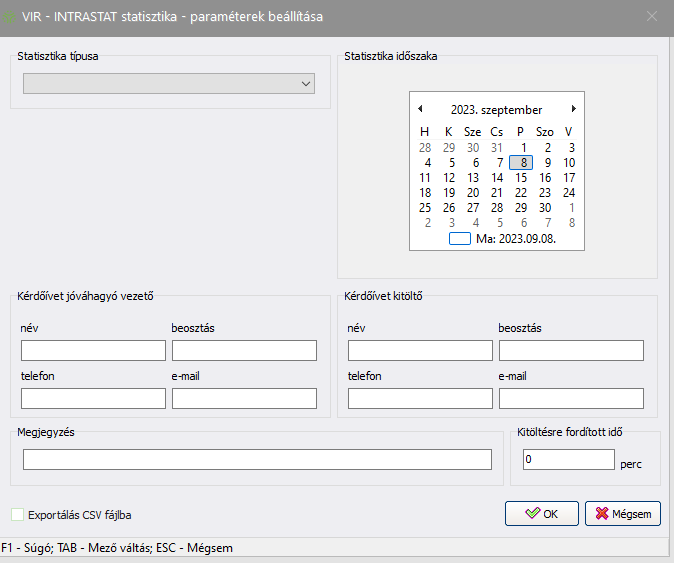Screen dimensions: 674x563
Task: Open the Statisztika típusa dropdown
Action: (x=169, y=84)
